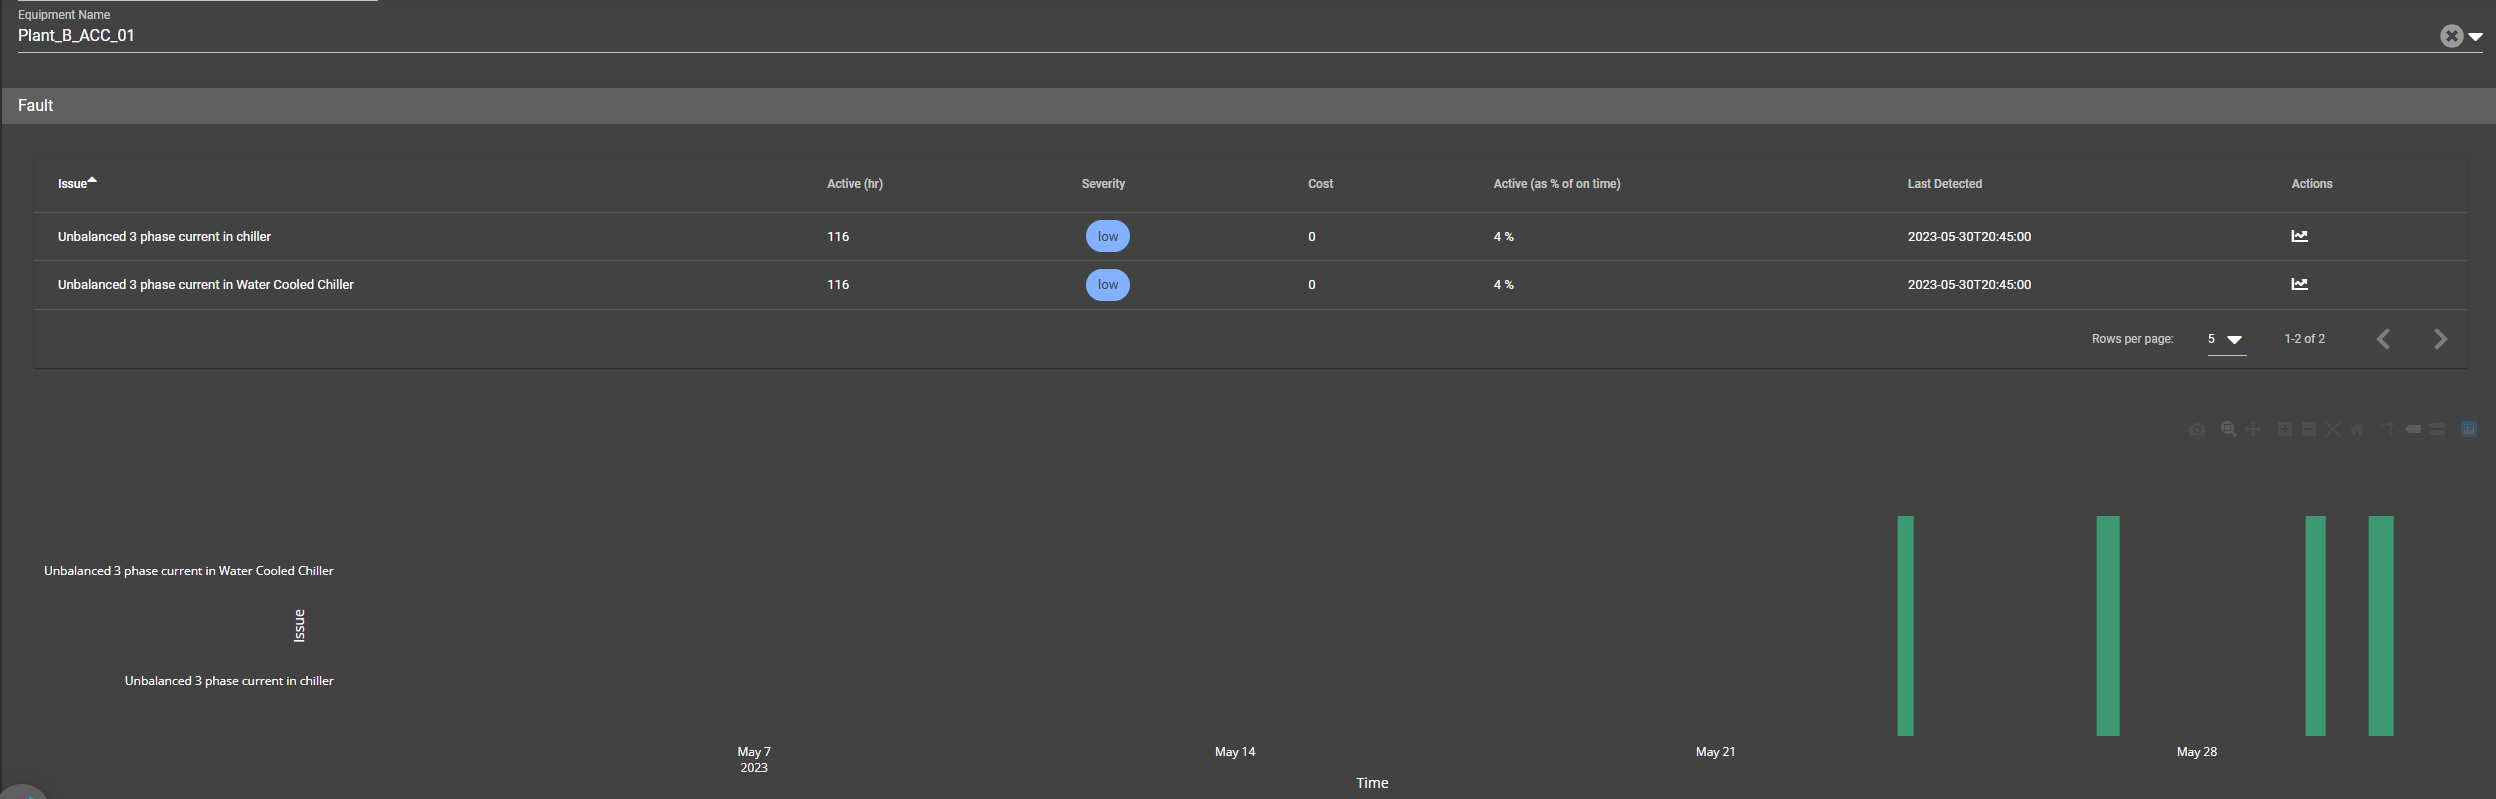
Task: View chart for Water Cooled Chiller fault
Action: pos(2299,284)
